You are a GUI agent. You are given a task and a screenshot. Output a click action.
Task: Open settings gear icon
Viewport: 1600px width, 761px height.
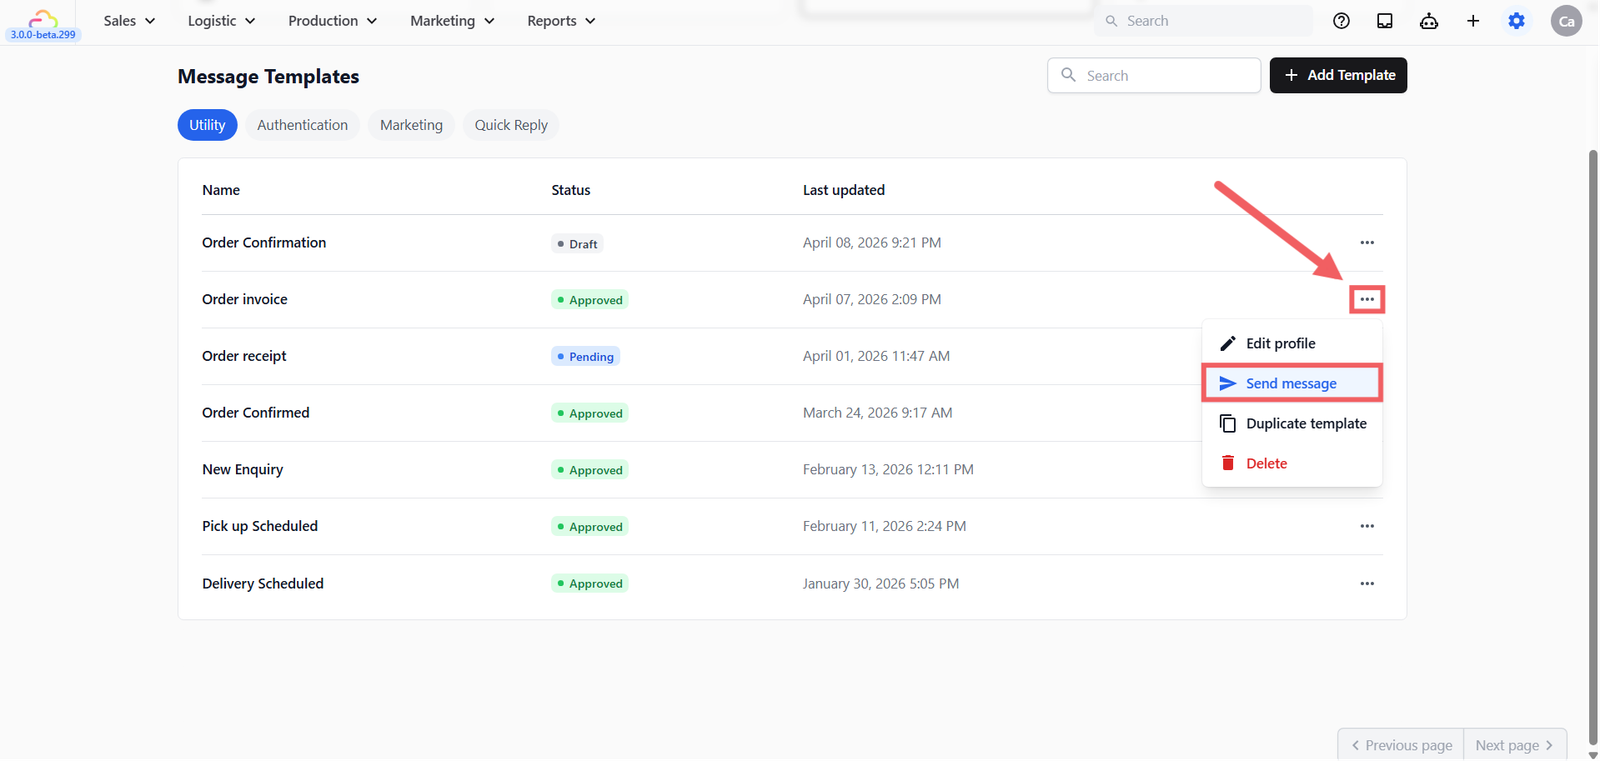(x=1517, y=21)
